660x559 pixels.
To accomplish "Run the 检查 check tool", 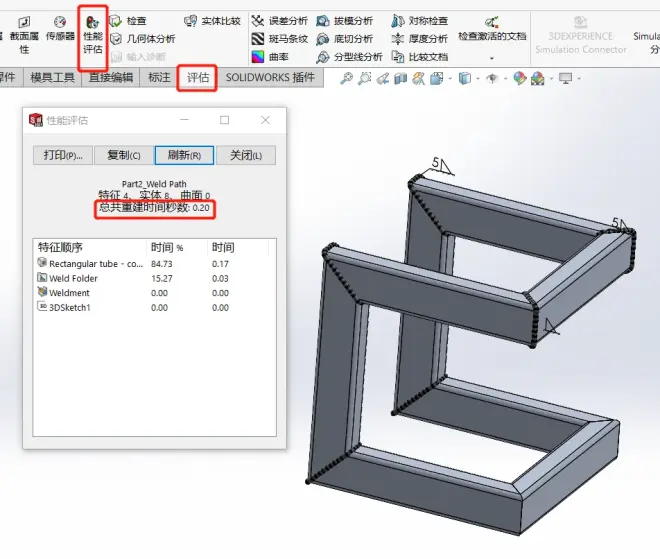I will pyautogui.click(x=128, y=21).
